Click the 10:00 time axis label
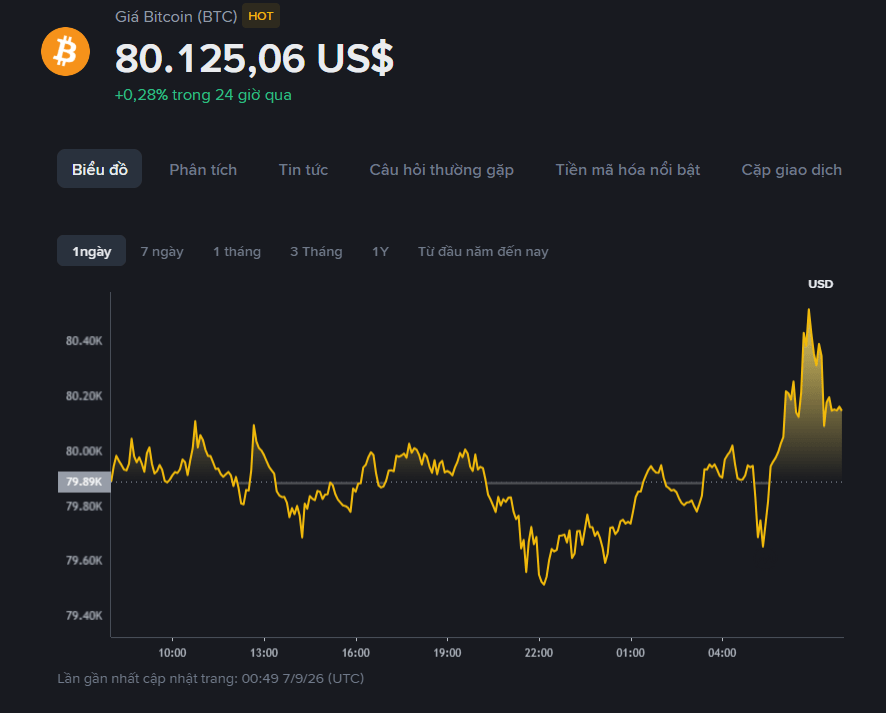 click(x=172, y=653)
